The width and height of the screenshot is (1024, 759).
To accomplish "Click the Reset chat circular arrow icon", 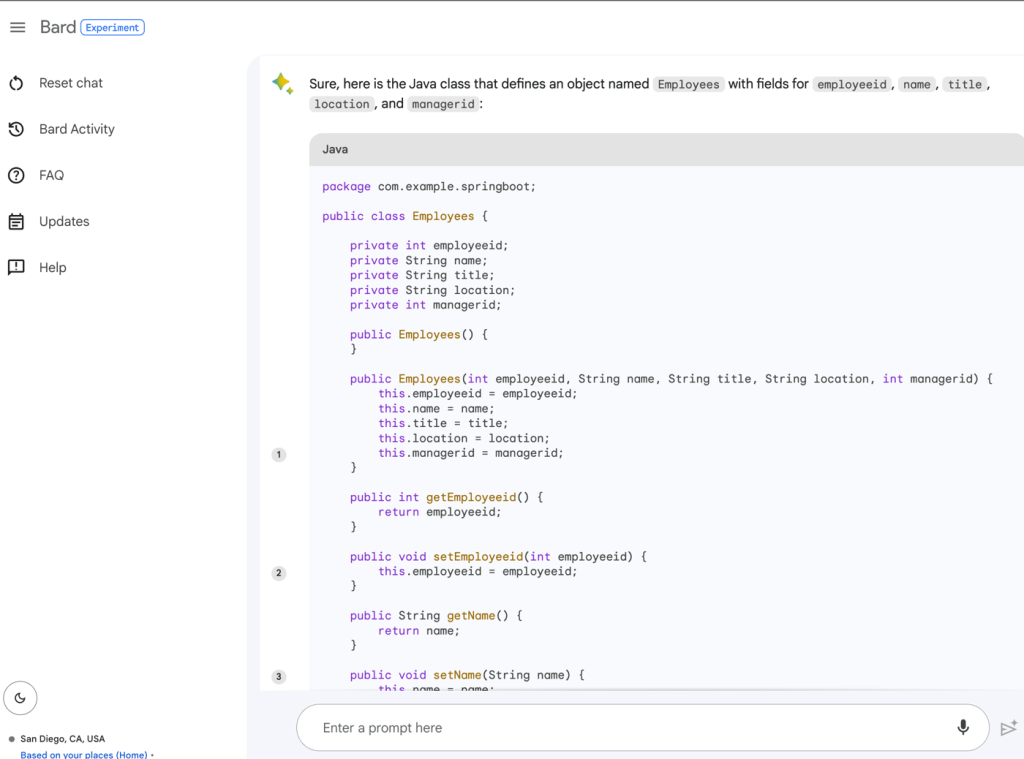I will pyautogui.click(x=16, y=83).
